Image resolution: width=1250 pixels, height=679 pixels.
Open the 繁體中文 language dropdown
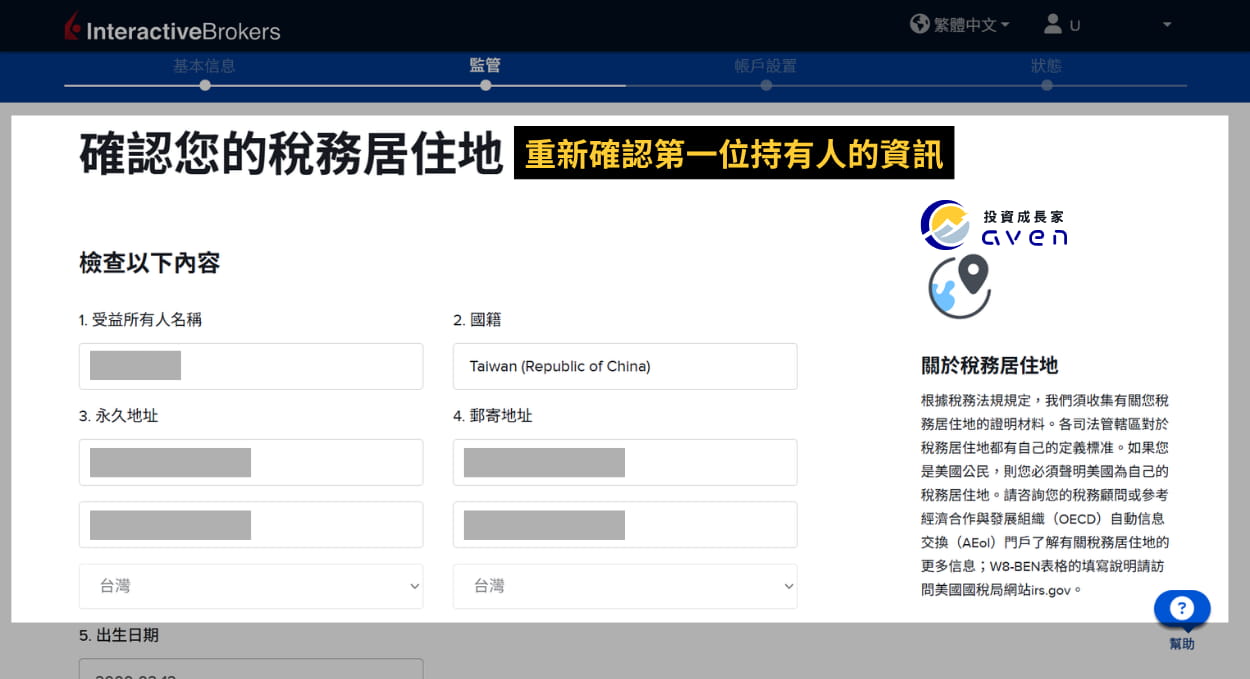point(971,25)
